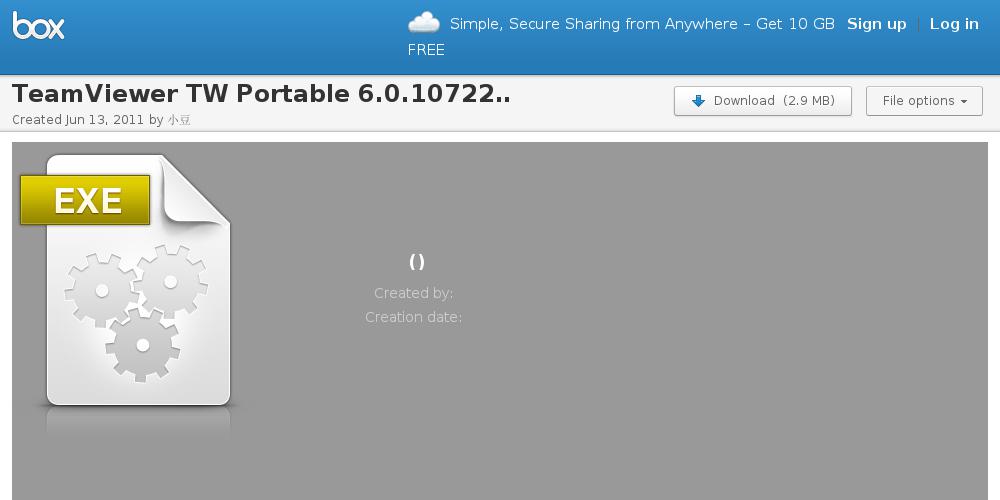This screenshot has height=500, width=1000.
Task: Click the 'Created by:' label in preview
Action: tap(413, 293)
